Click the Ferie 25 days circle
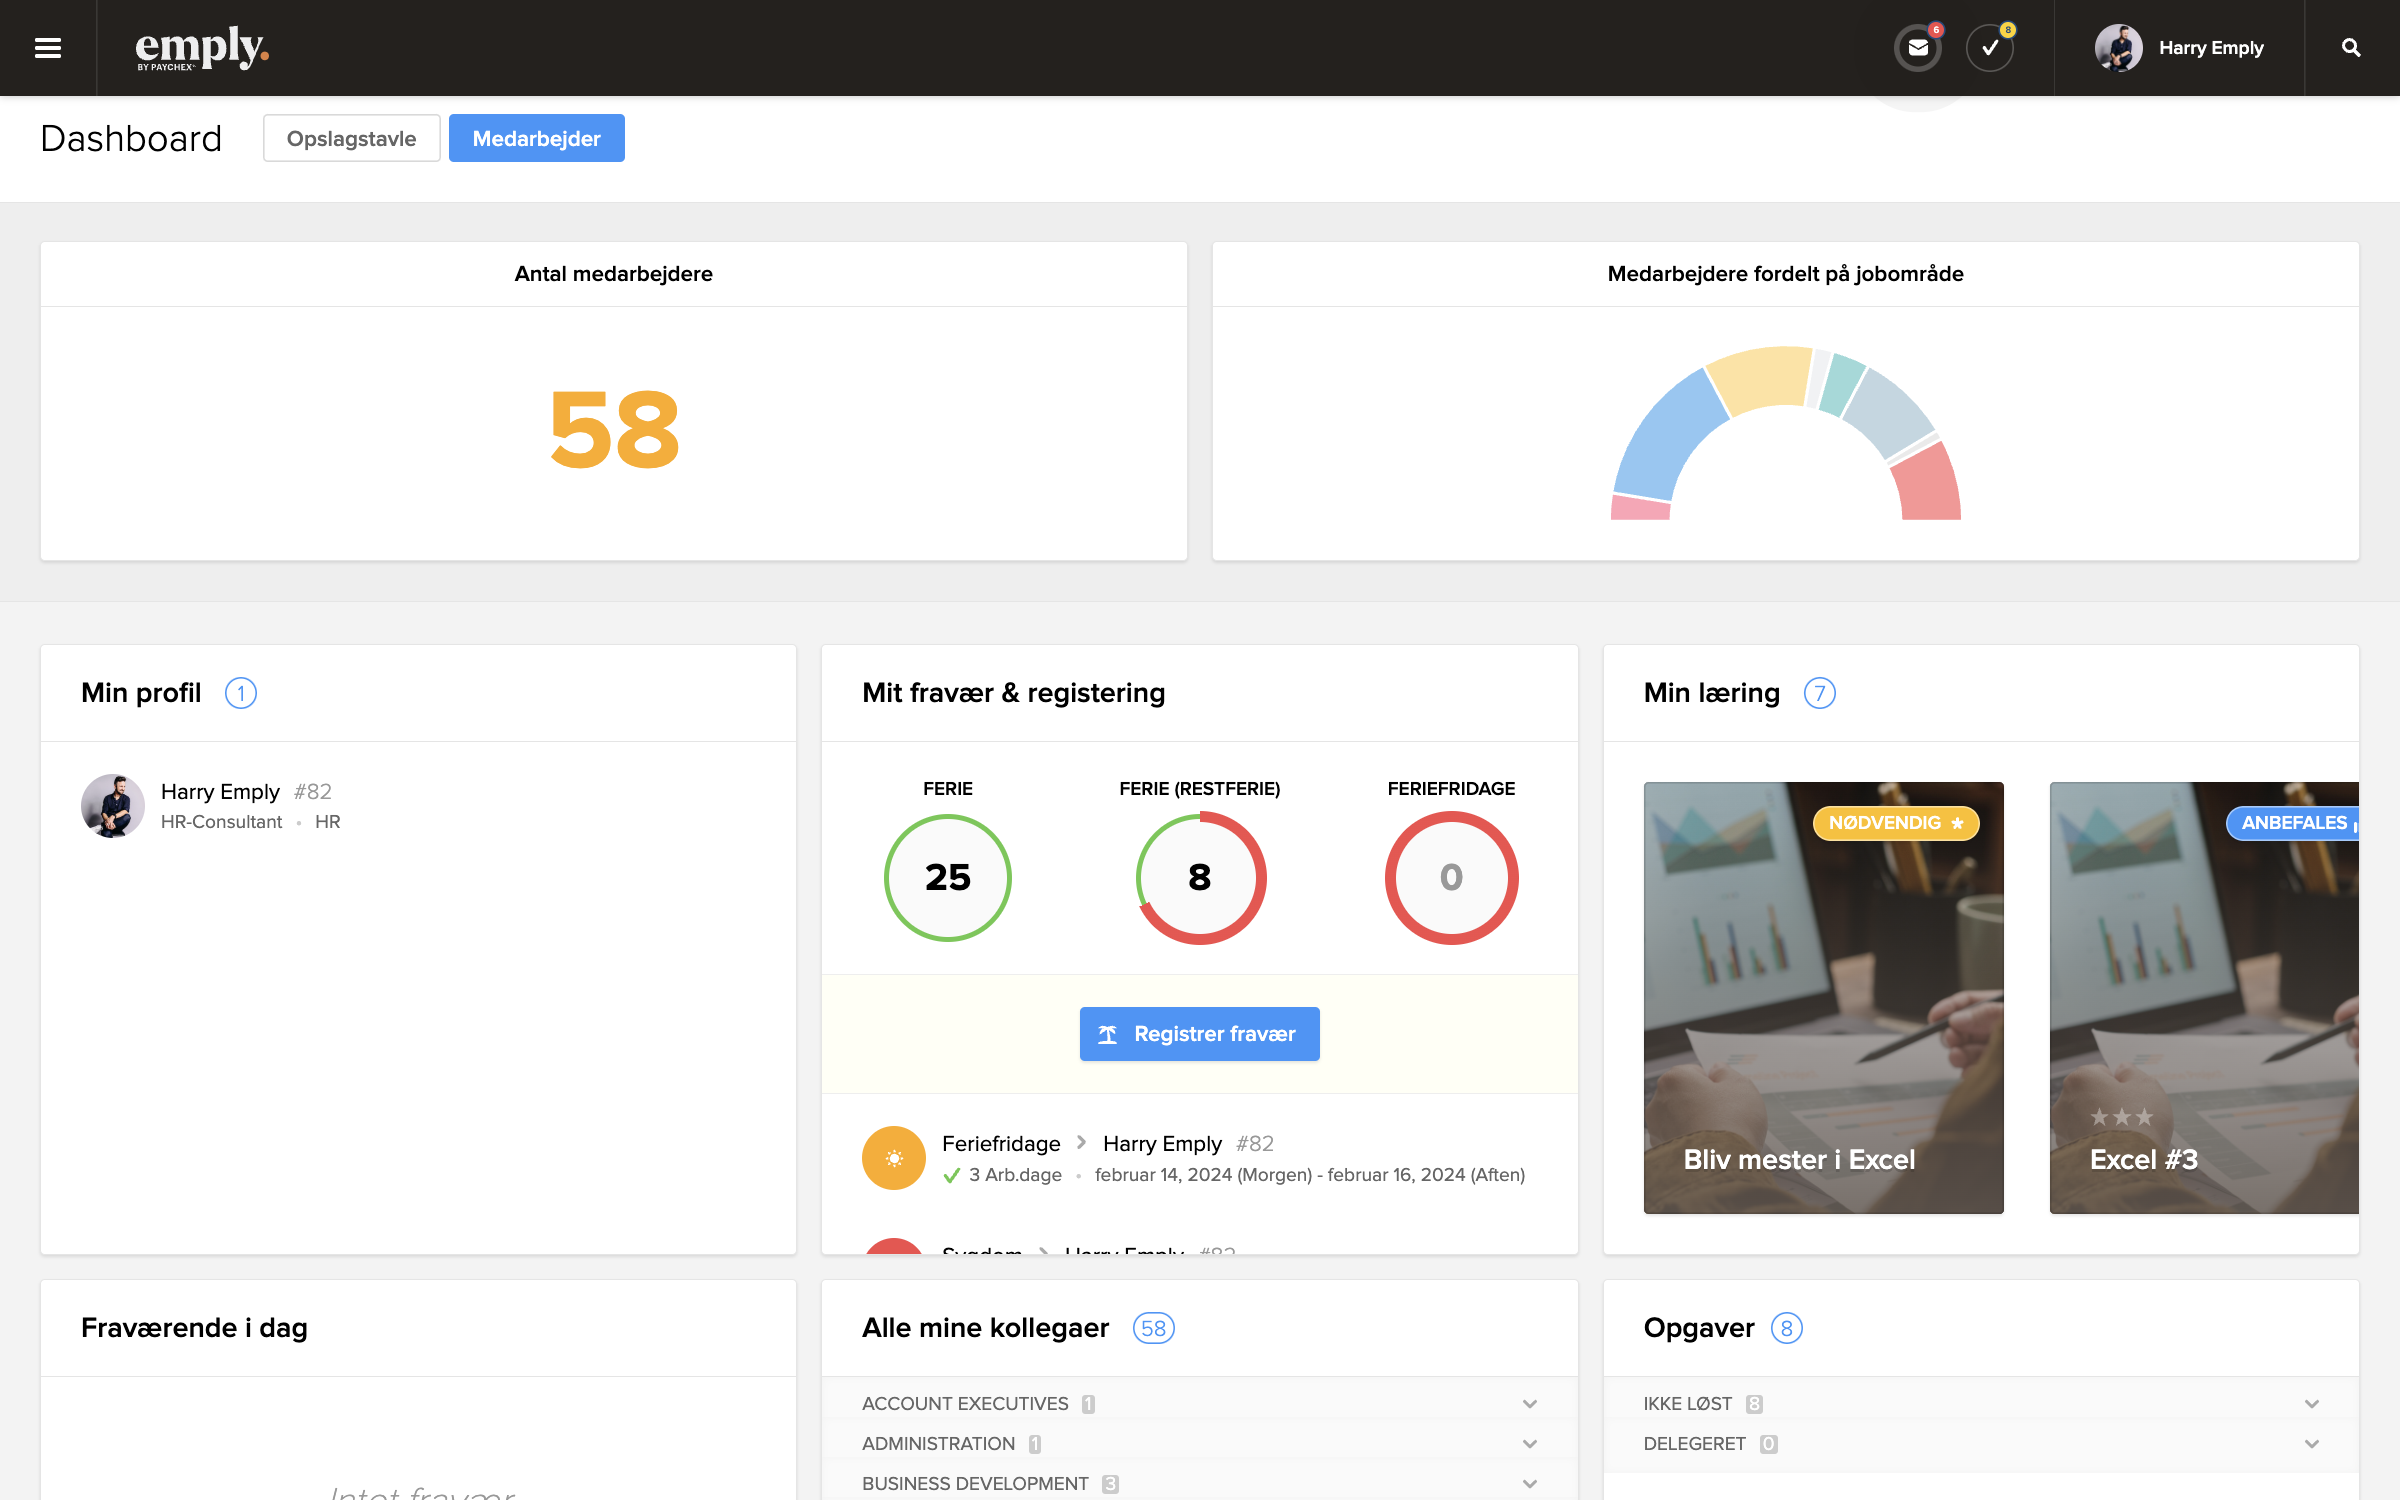 point(947,877)
